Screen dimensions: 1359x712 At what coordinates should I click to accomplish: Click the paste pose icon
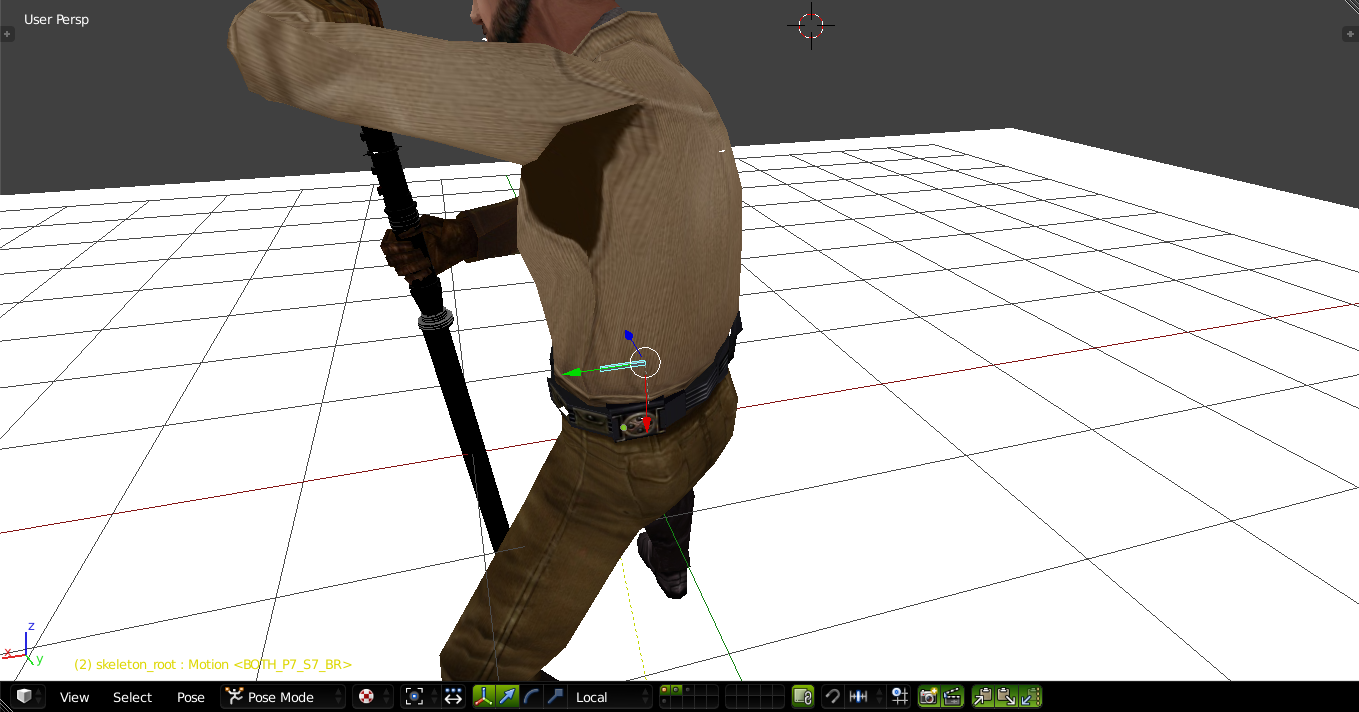[1007, 697]
